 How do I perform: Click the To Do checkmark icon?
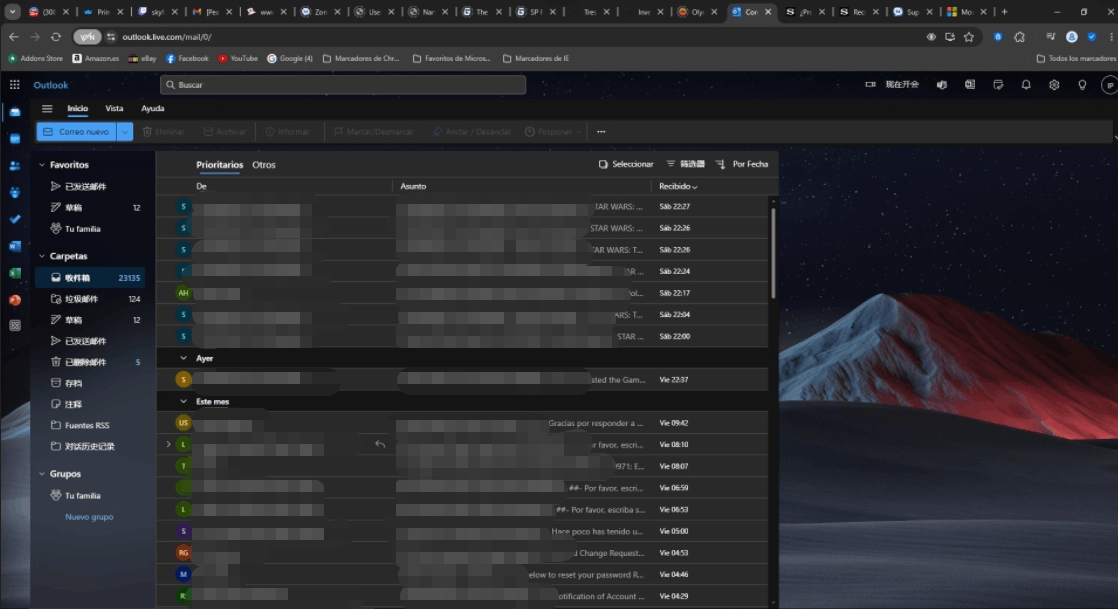15,219
